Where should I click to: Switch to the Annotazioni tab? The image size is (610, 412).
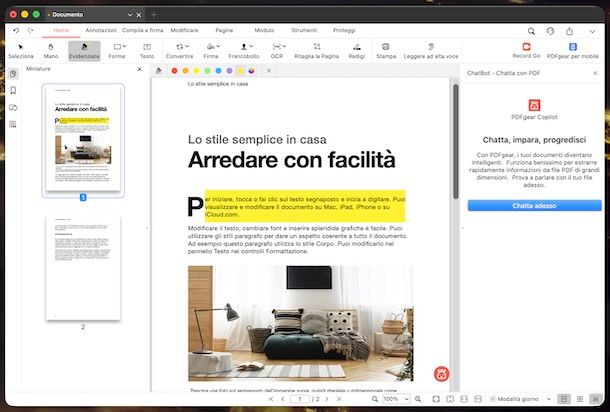101,31
